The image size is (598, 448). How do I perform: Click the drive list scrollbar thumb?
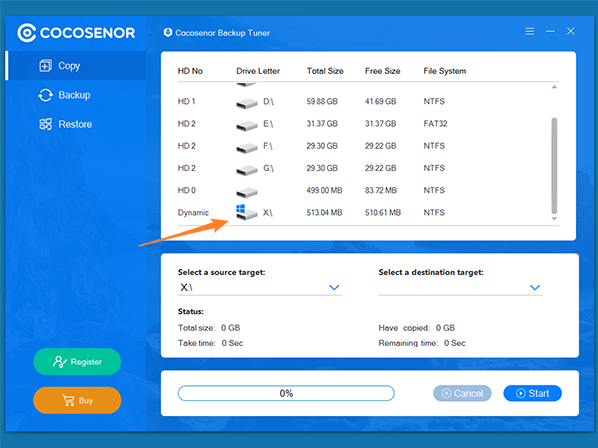point(554,166)
